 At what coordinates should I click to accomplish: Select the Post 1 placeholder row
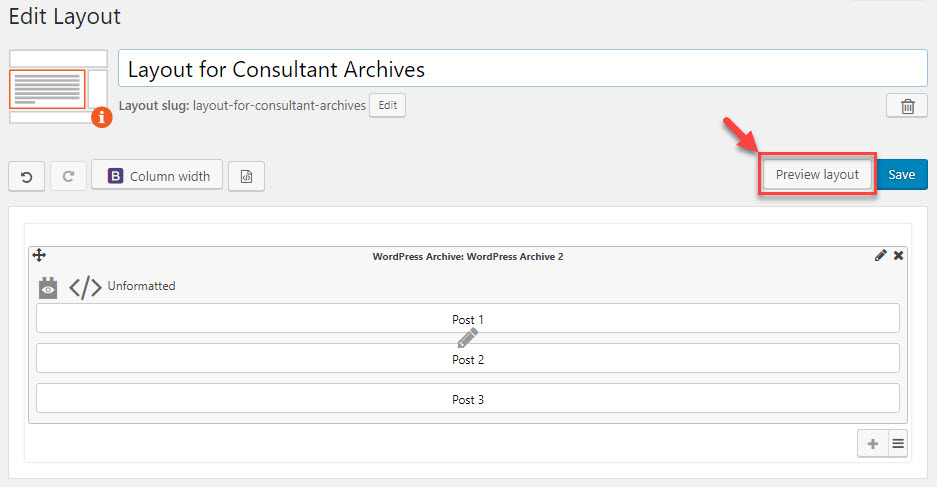pyautogui.click(x=468, y=318)
